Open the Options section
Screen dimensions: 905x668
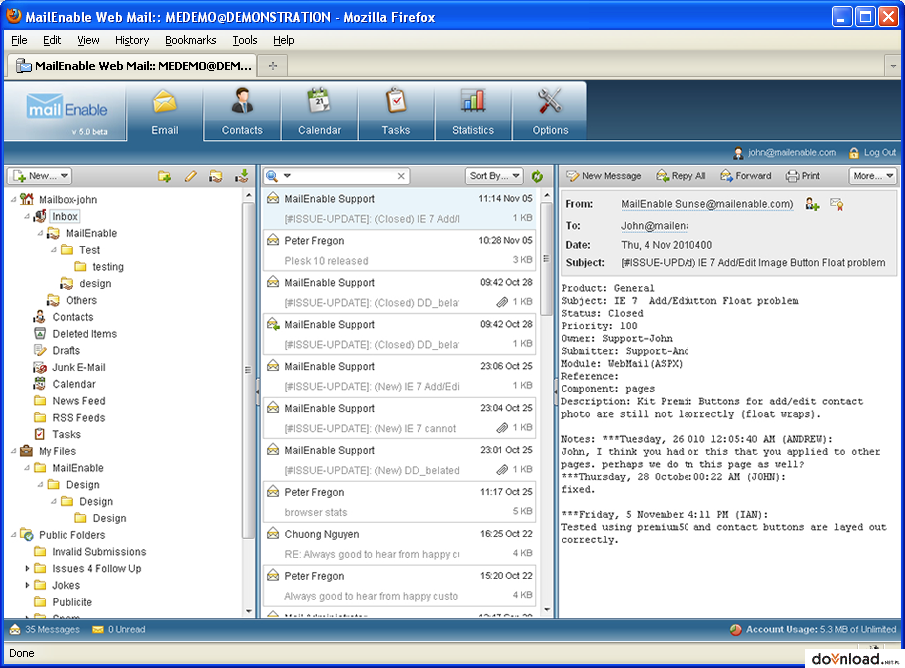click(550, 112)
